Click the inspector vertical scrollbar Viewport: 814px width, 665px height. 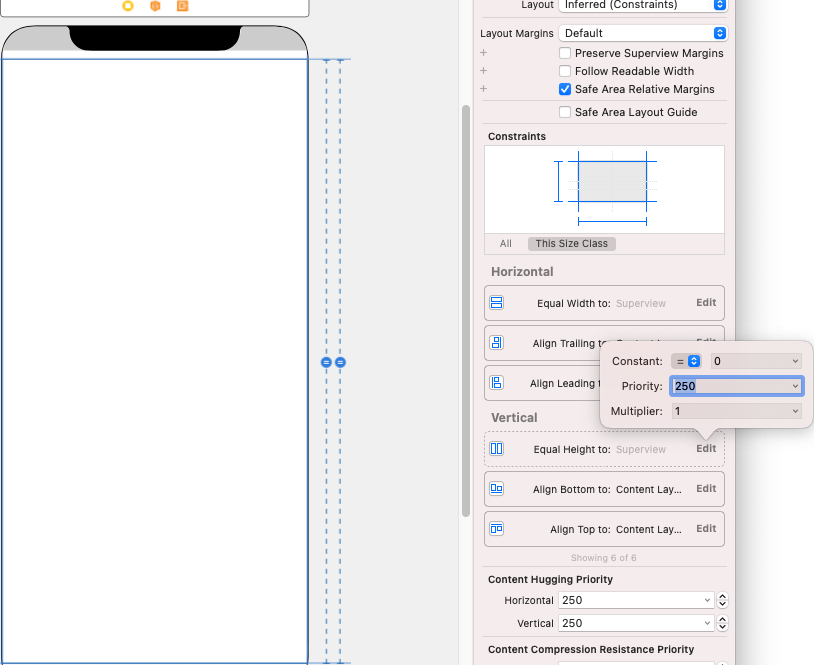(x=466, y=310)
